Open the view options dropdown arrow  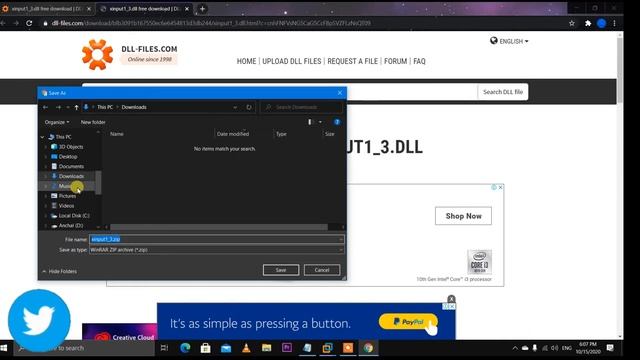point(320,122)
